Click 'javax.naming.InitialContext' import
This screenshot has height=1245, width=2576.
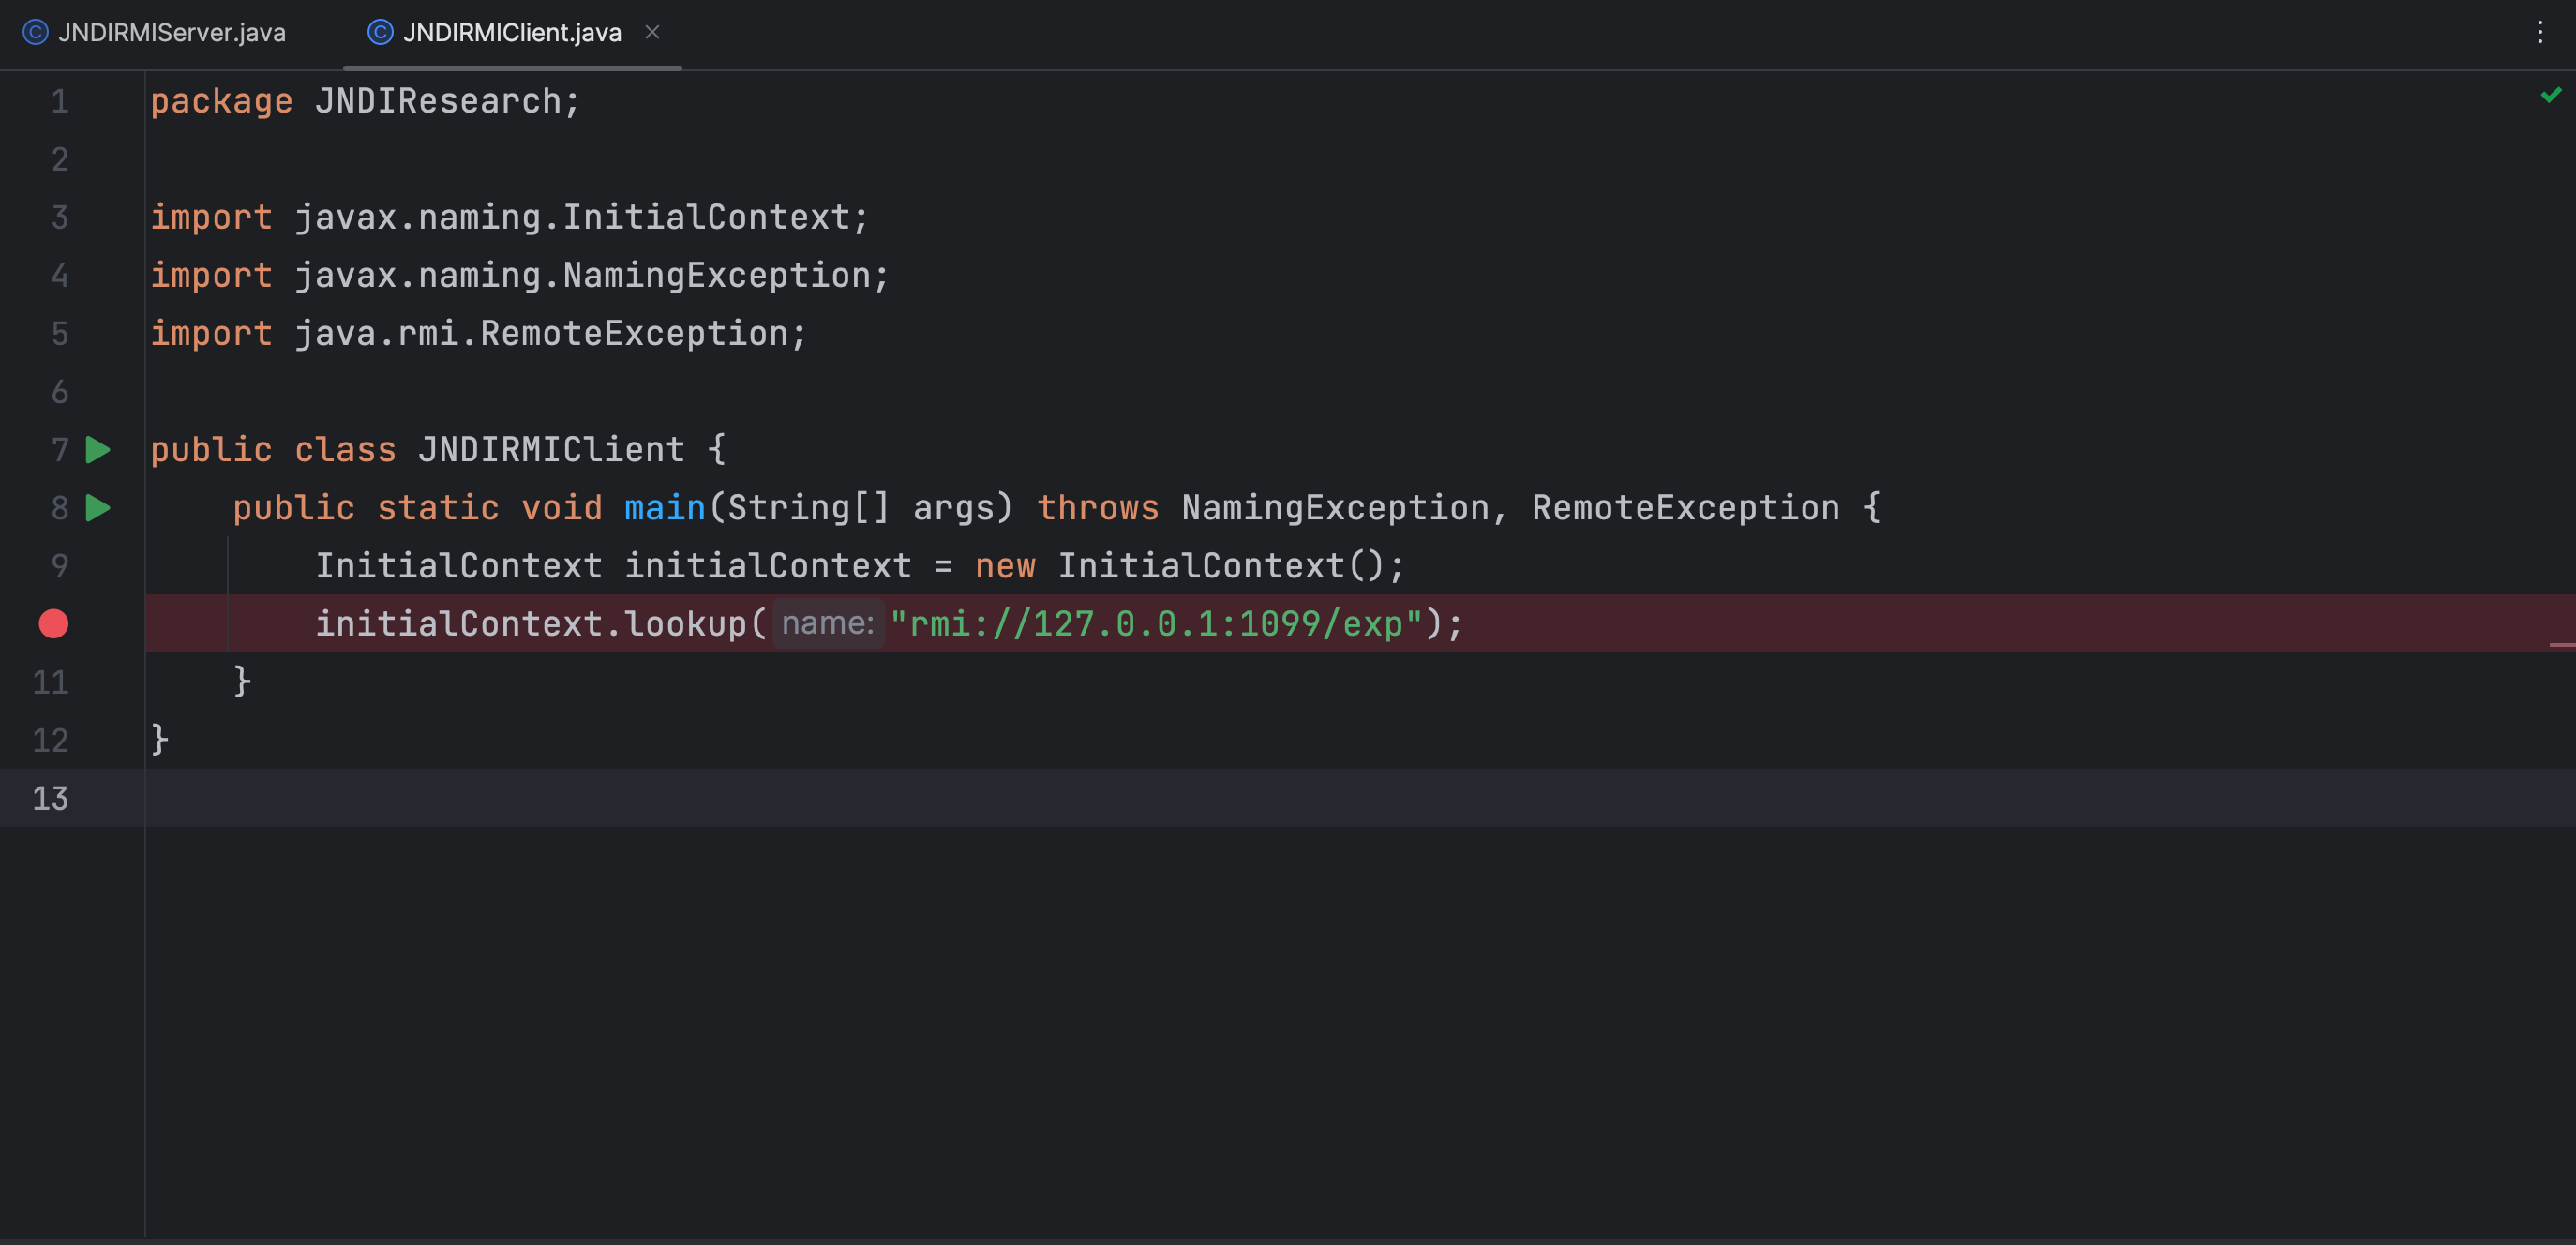[x=572, y=217]
